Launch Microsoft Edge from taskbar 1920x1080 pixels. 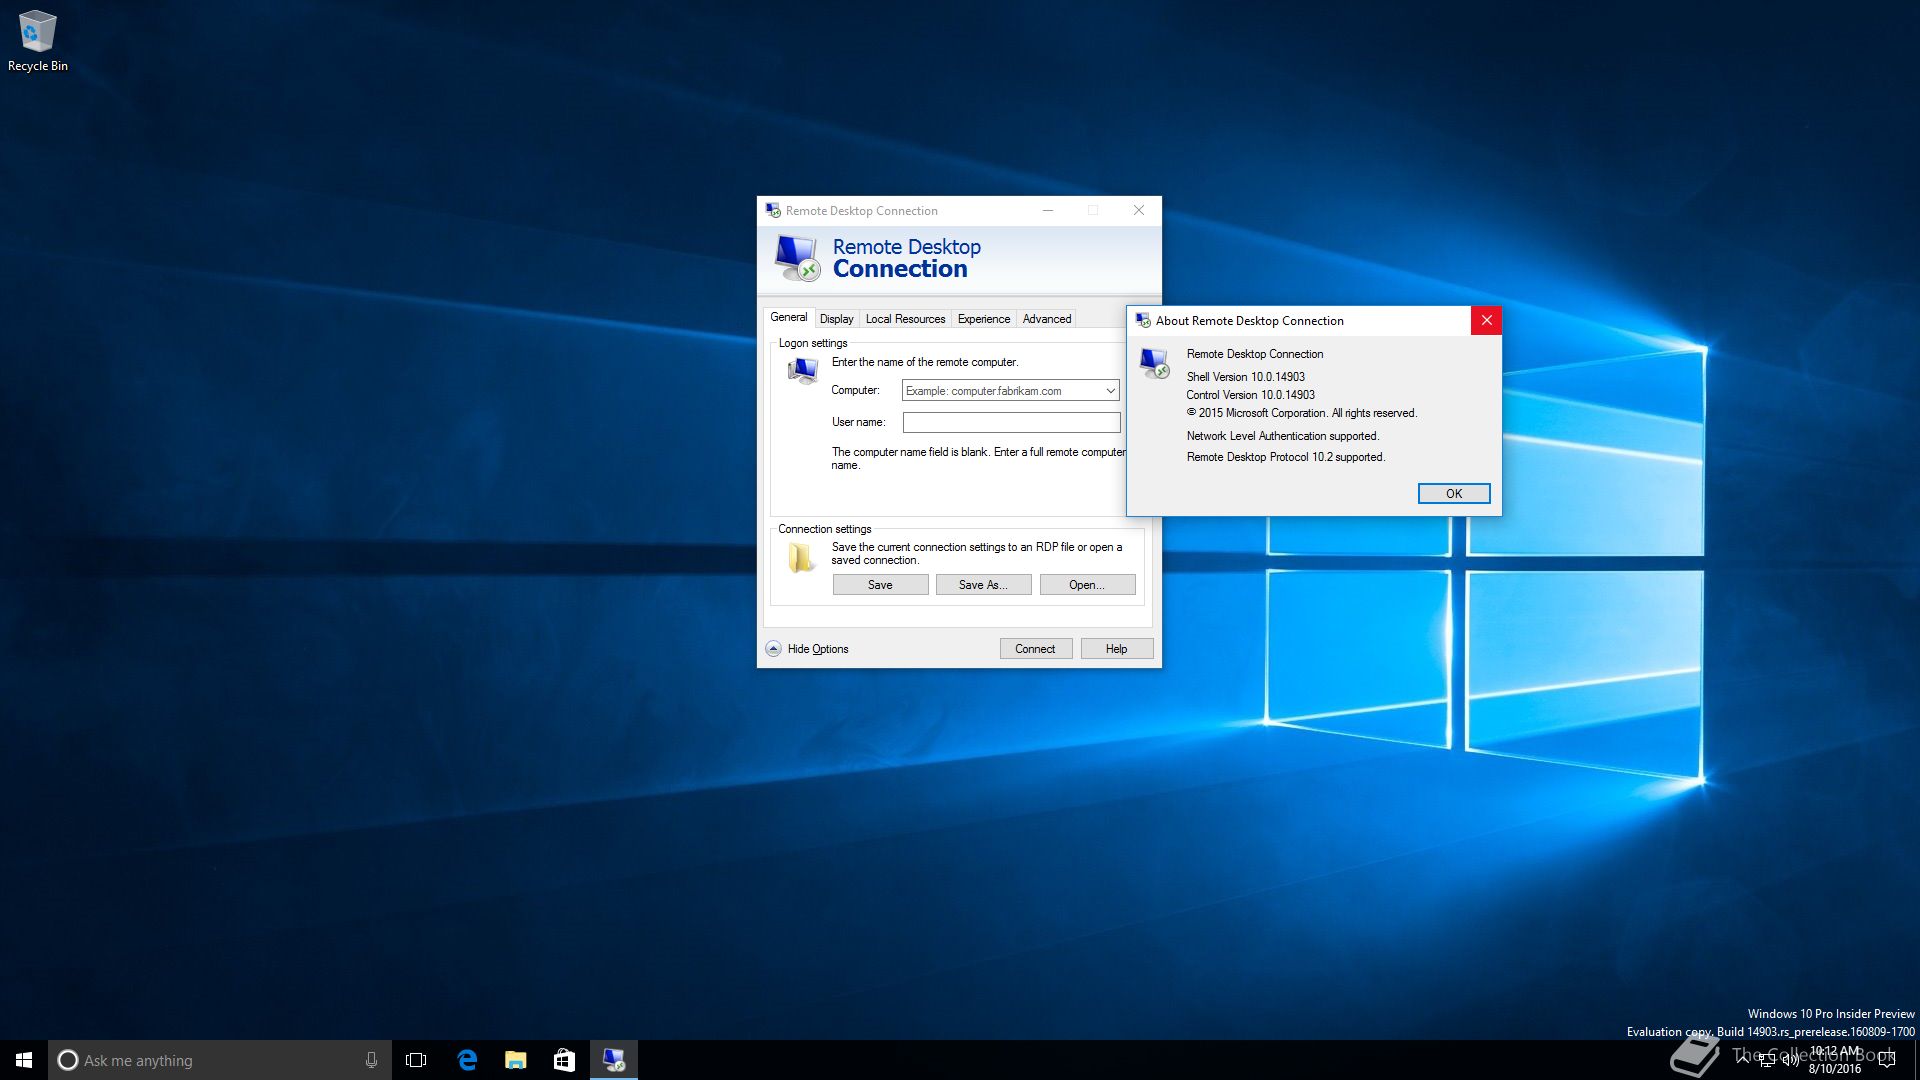pos(467,1060)
